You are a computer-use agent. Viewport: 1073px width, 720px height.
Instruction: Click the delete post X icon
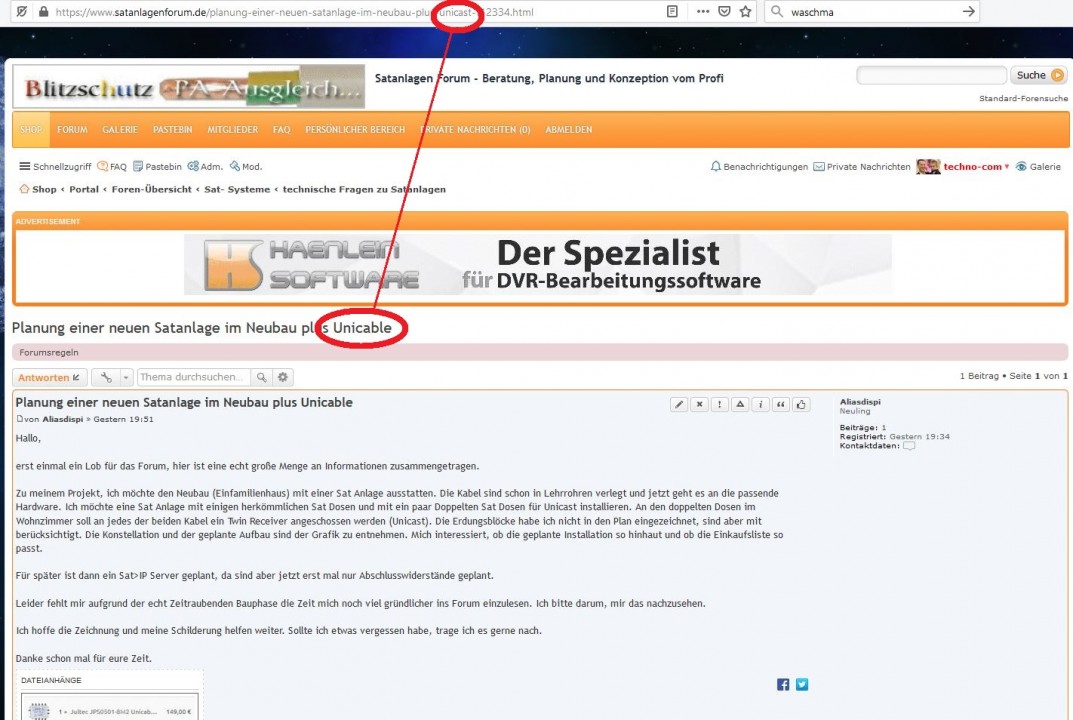(700, 404)
